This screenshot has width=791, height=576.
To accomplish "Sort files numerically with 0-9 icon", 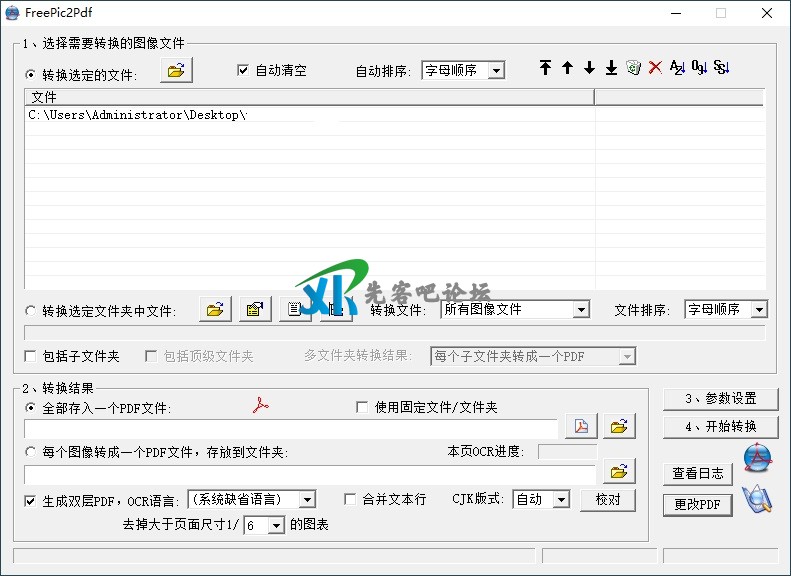I will pyautogui.click(x=699, y=68).
